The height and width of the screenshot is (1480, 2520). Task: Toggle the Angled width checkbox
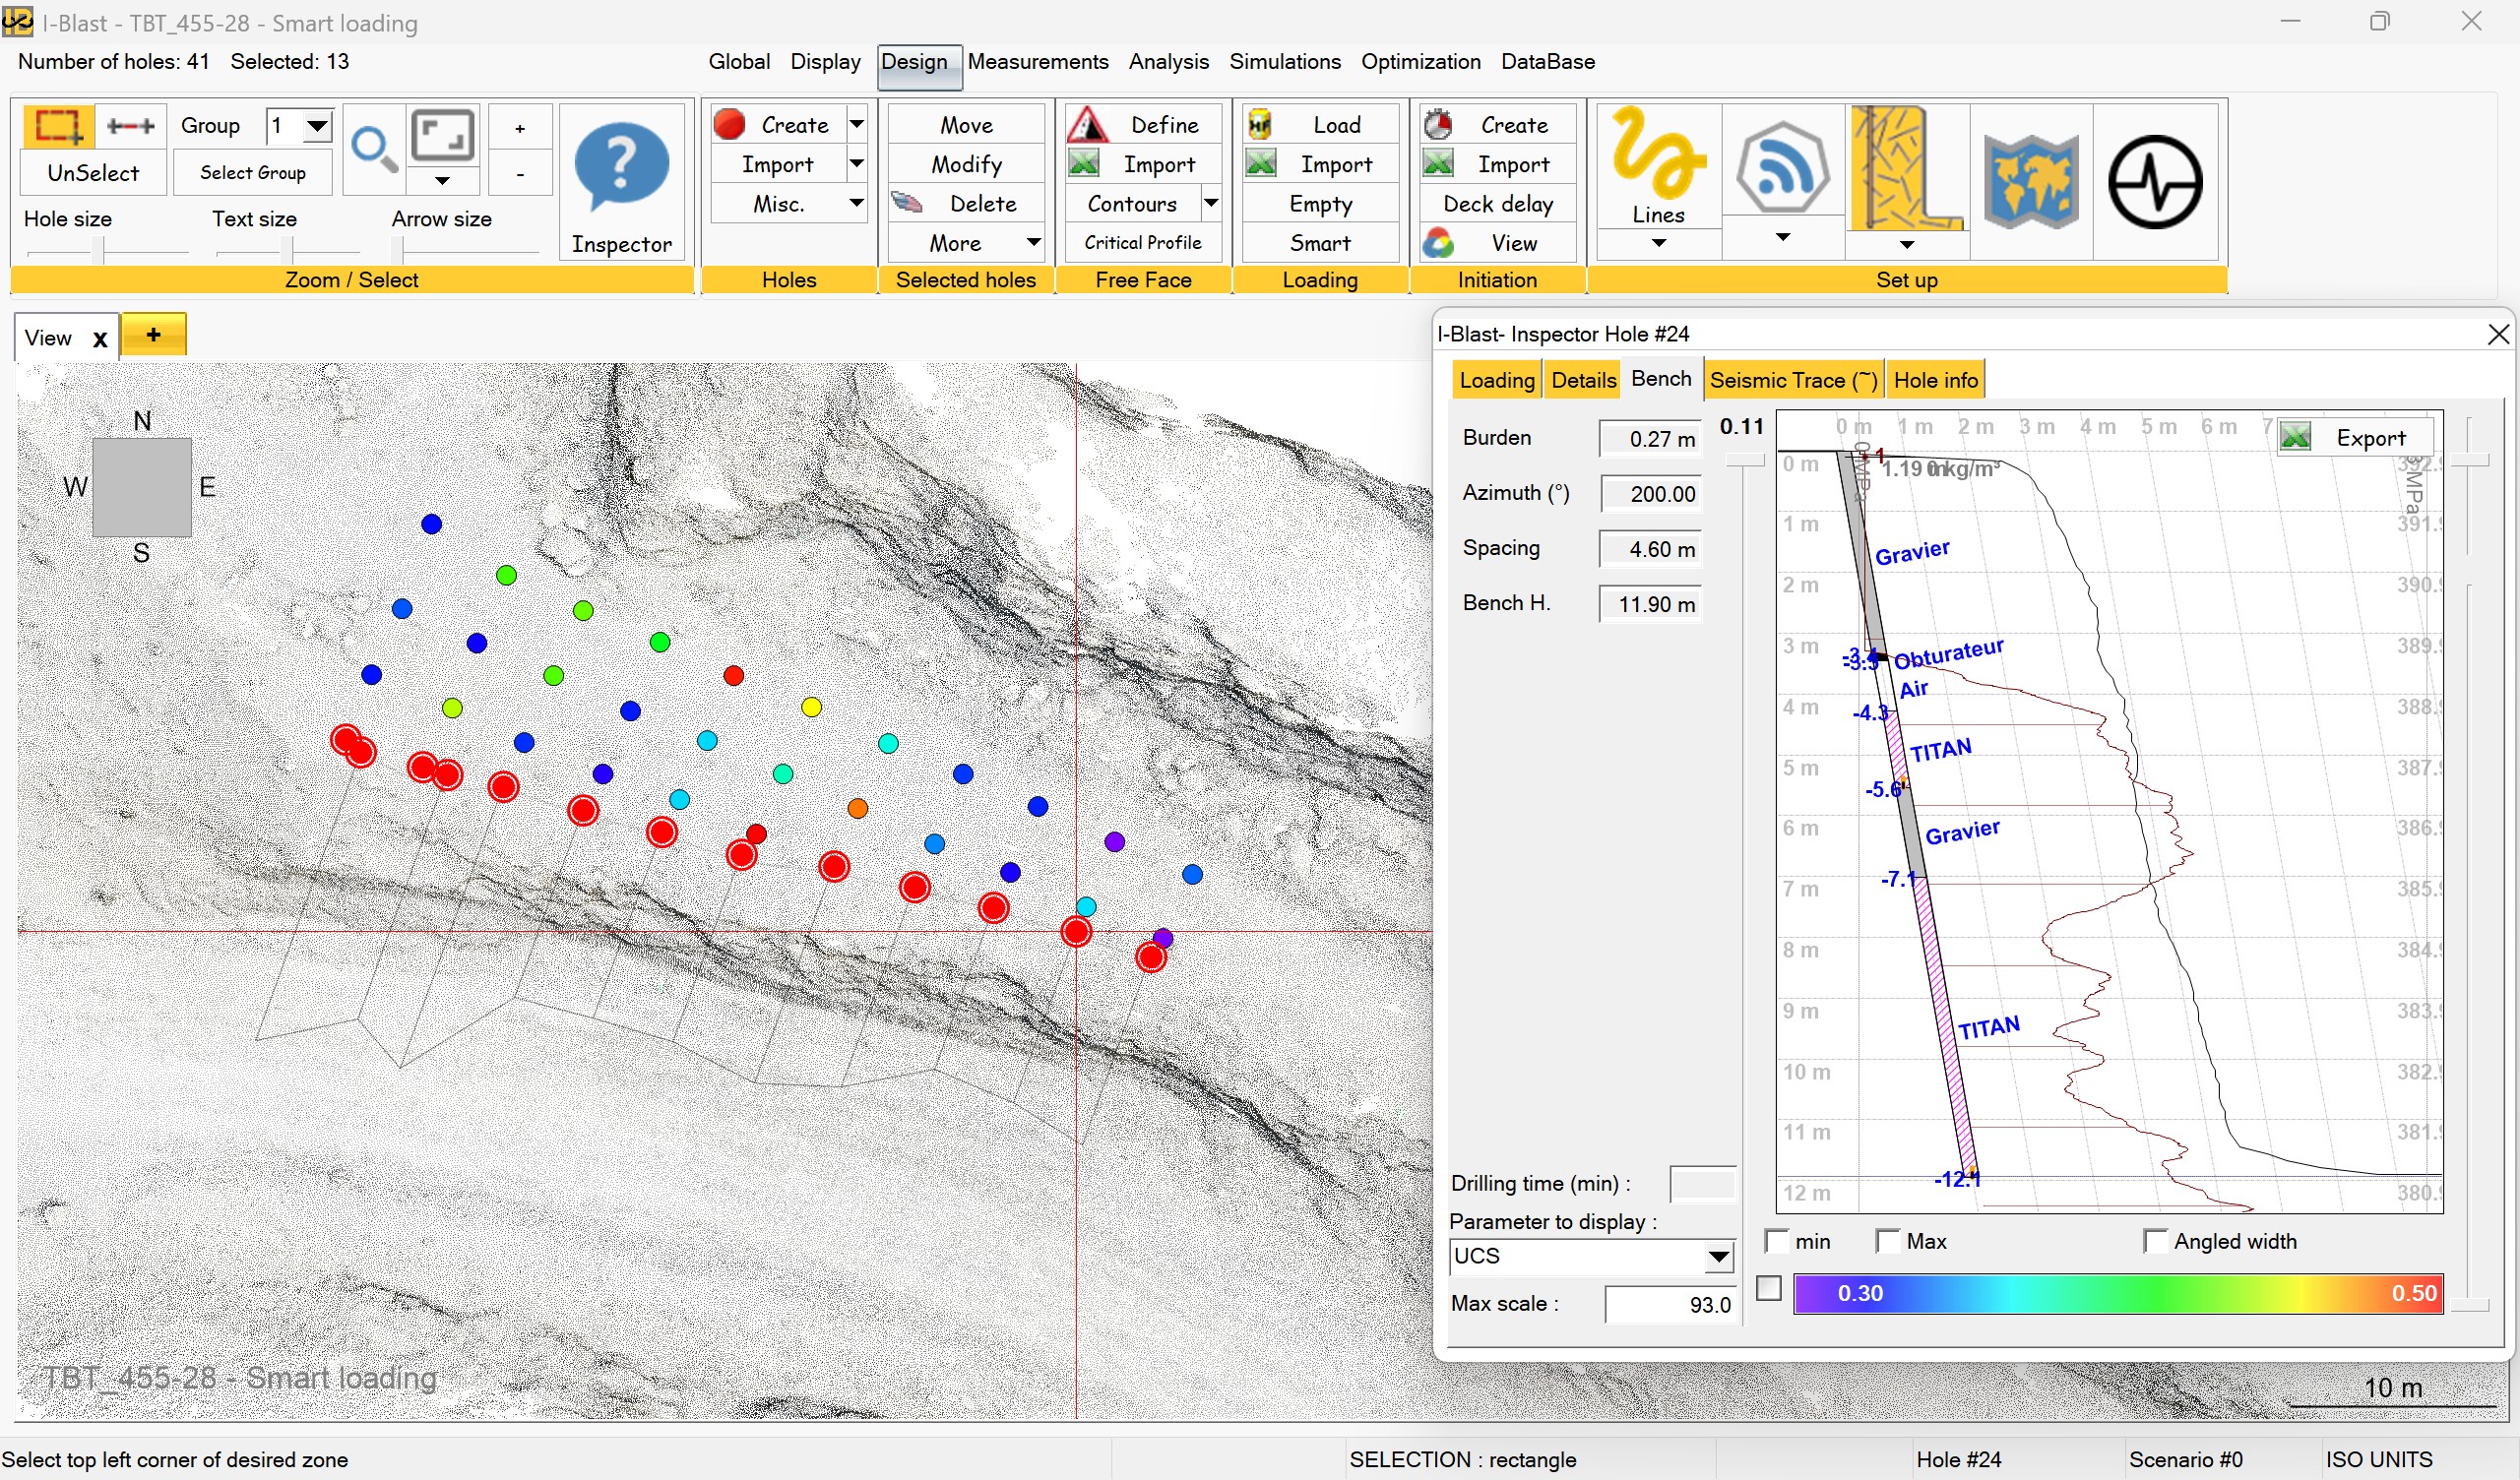point(2156,1241)
